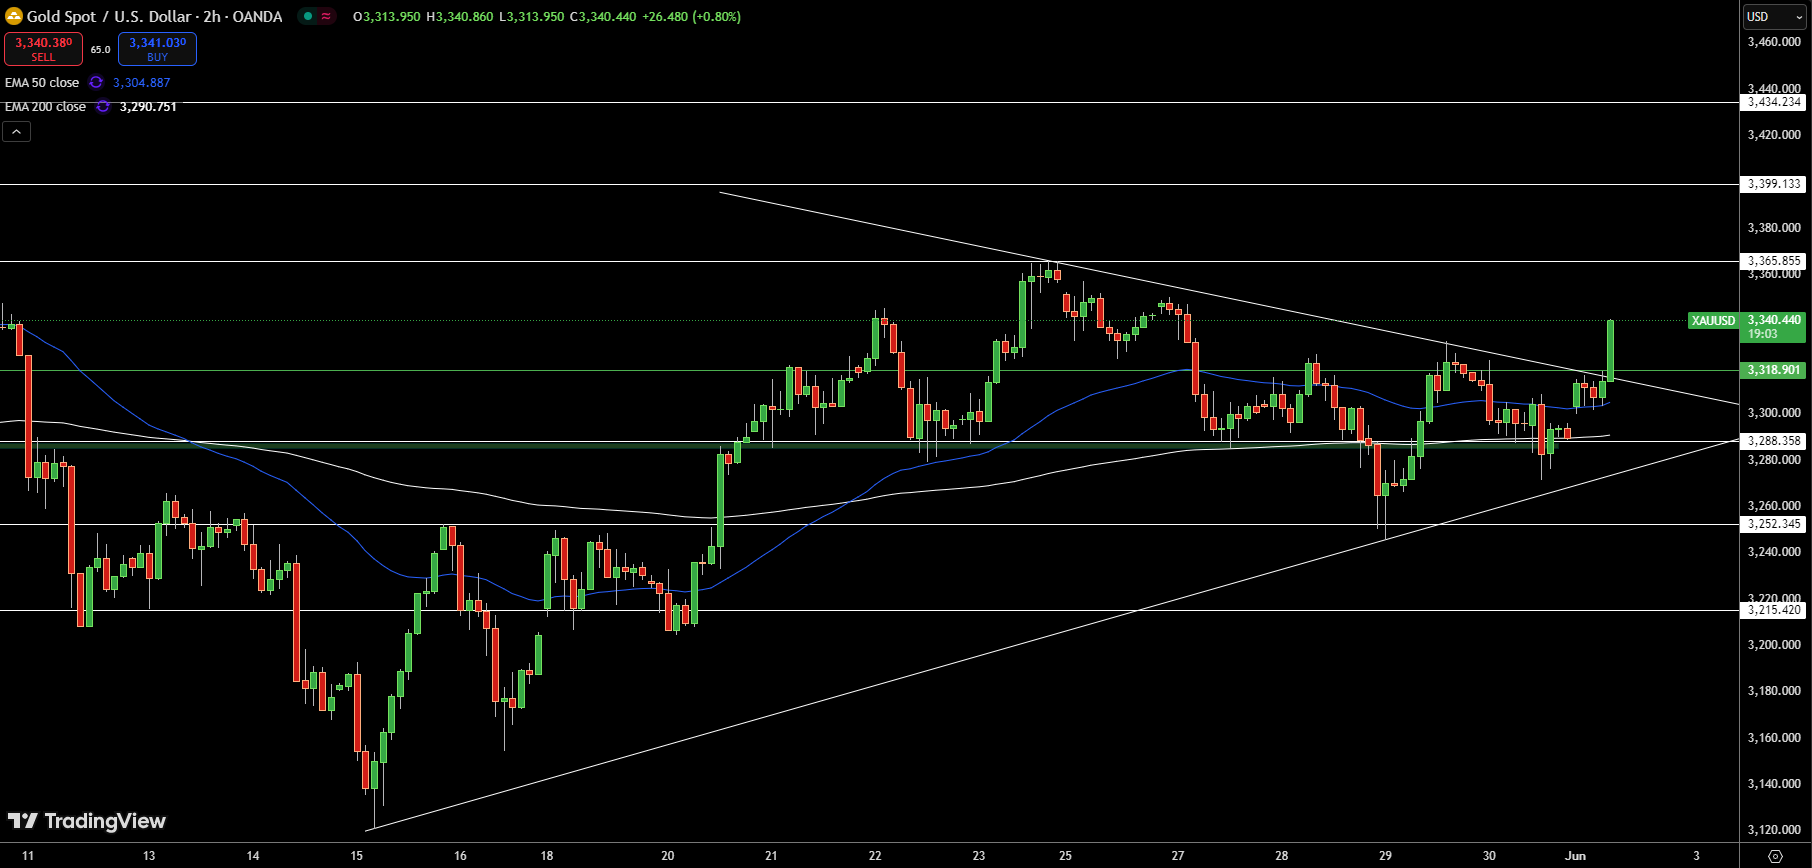1812x868 pixels.
Task: Click the open price O3,313.950
Action: (386, 17)
